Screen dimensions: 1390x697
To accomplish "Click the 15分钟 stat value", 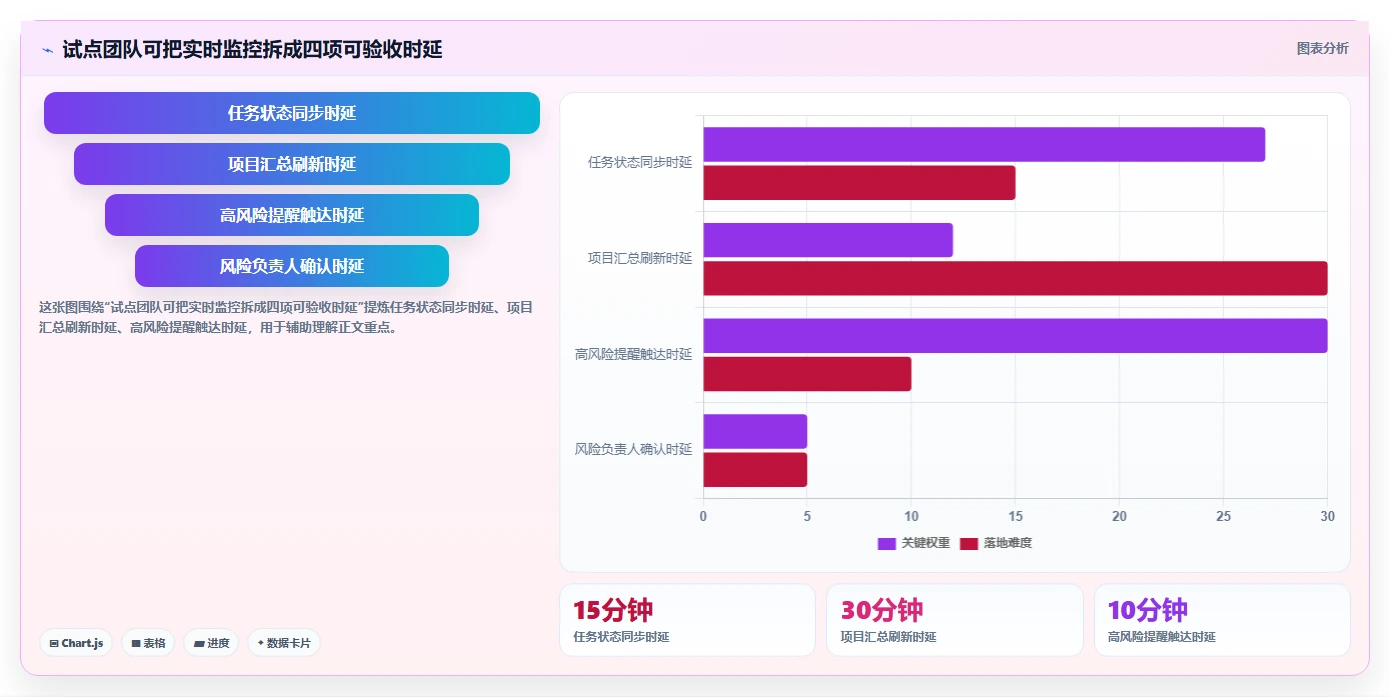I will (613, 610).
